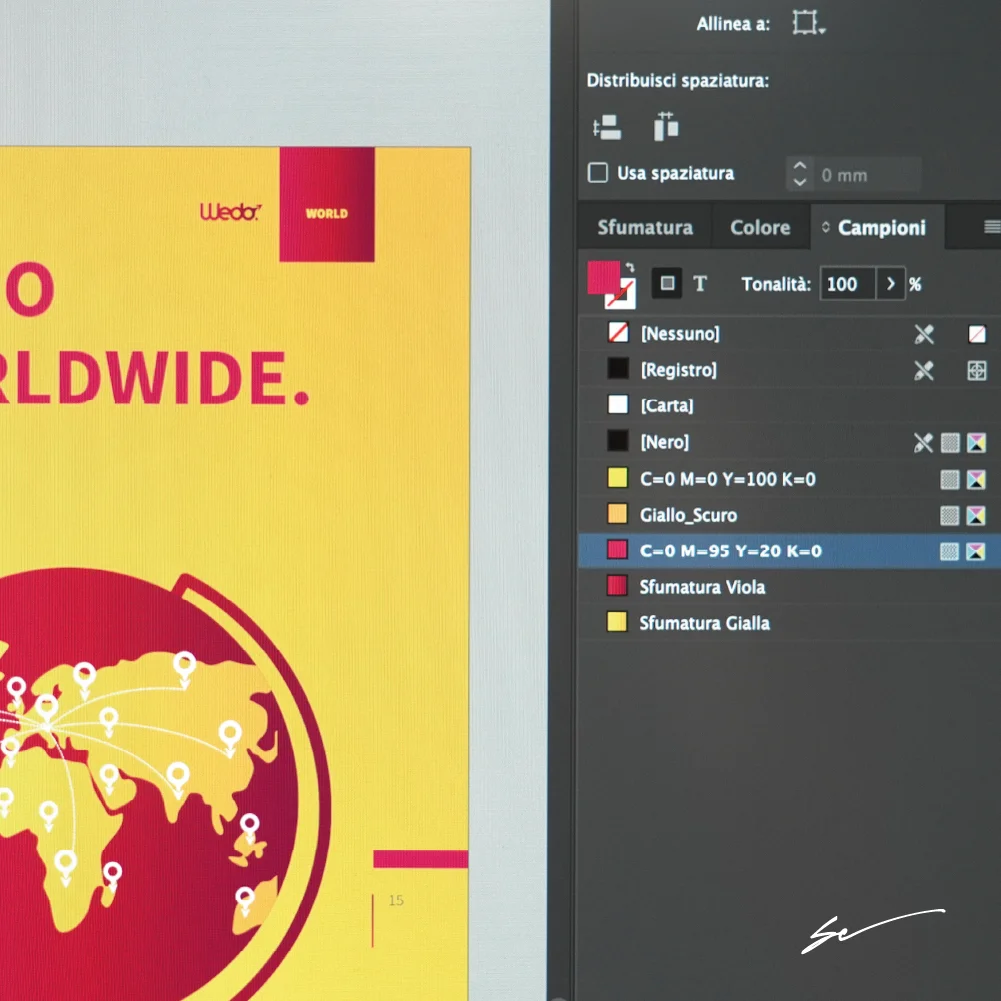Click the globe illustration on page
The image size is (1001, 1001).
pyautogui.click(x=165, y=784)
